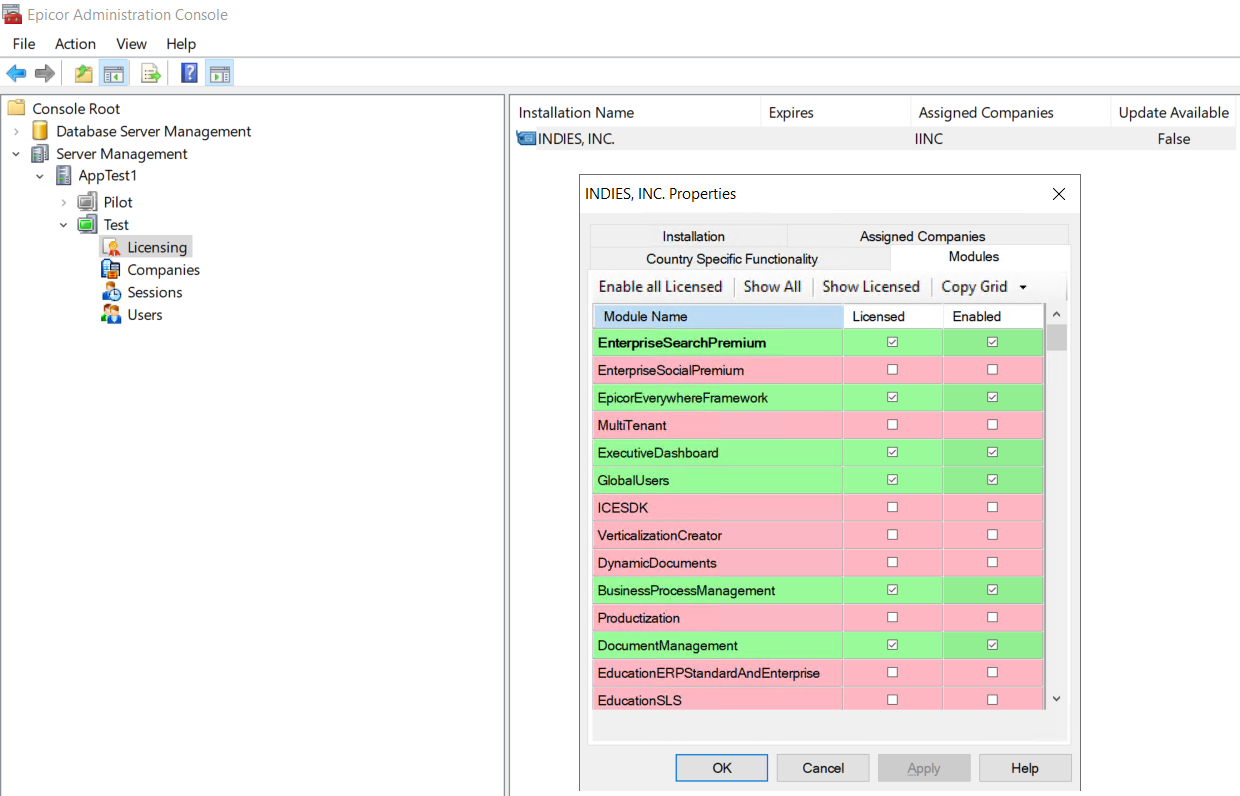Click the Licensed column header
This screenshot has width=1240, height=796.
(x=893, y=316)
